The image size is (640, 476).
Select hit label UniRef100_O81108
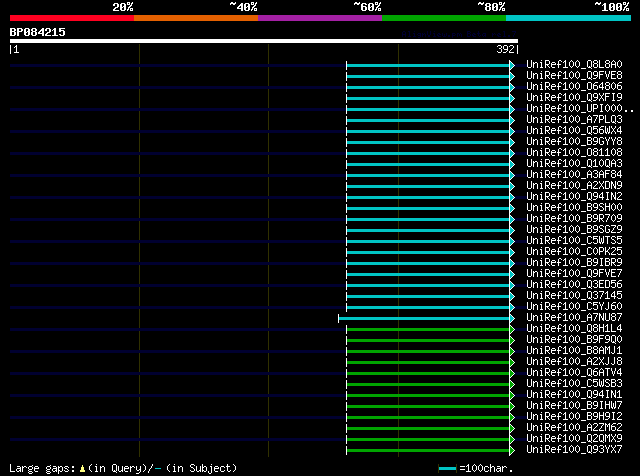click(574, 153)
